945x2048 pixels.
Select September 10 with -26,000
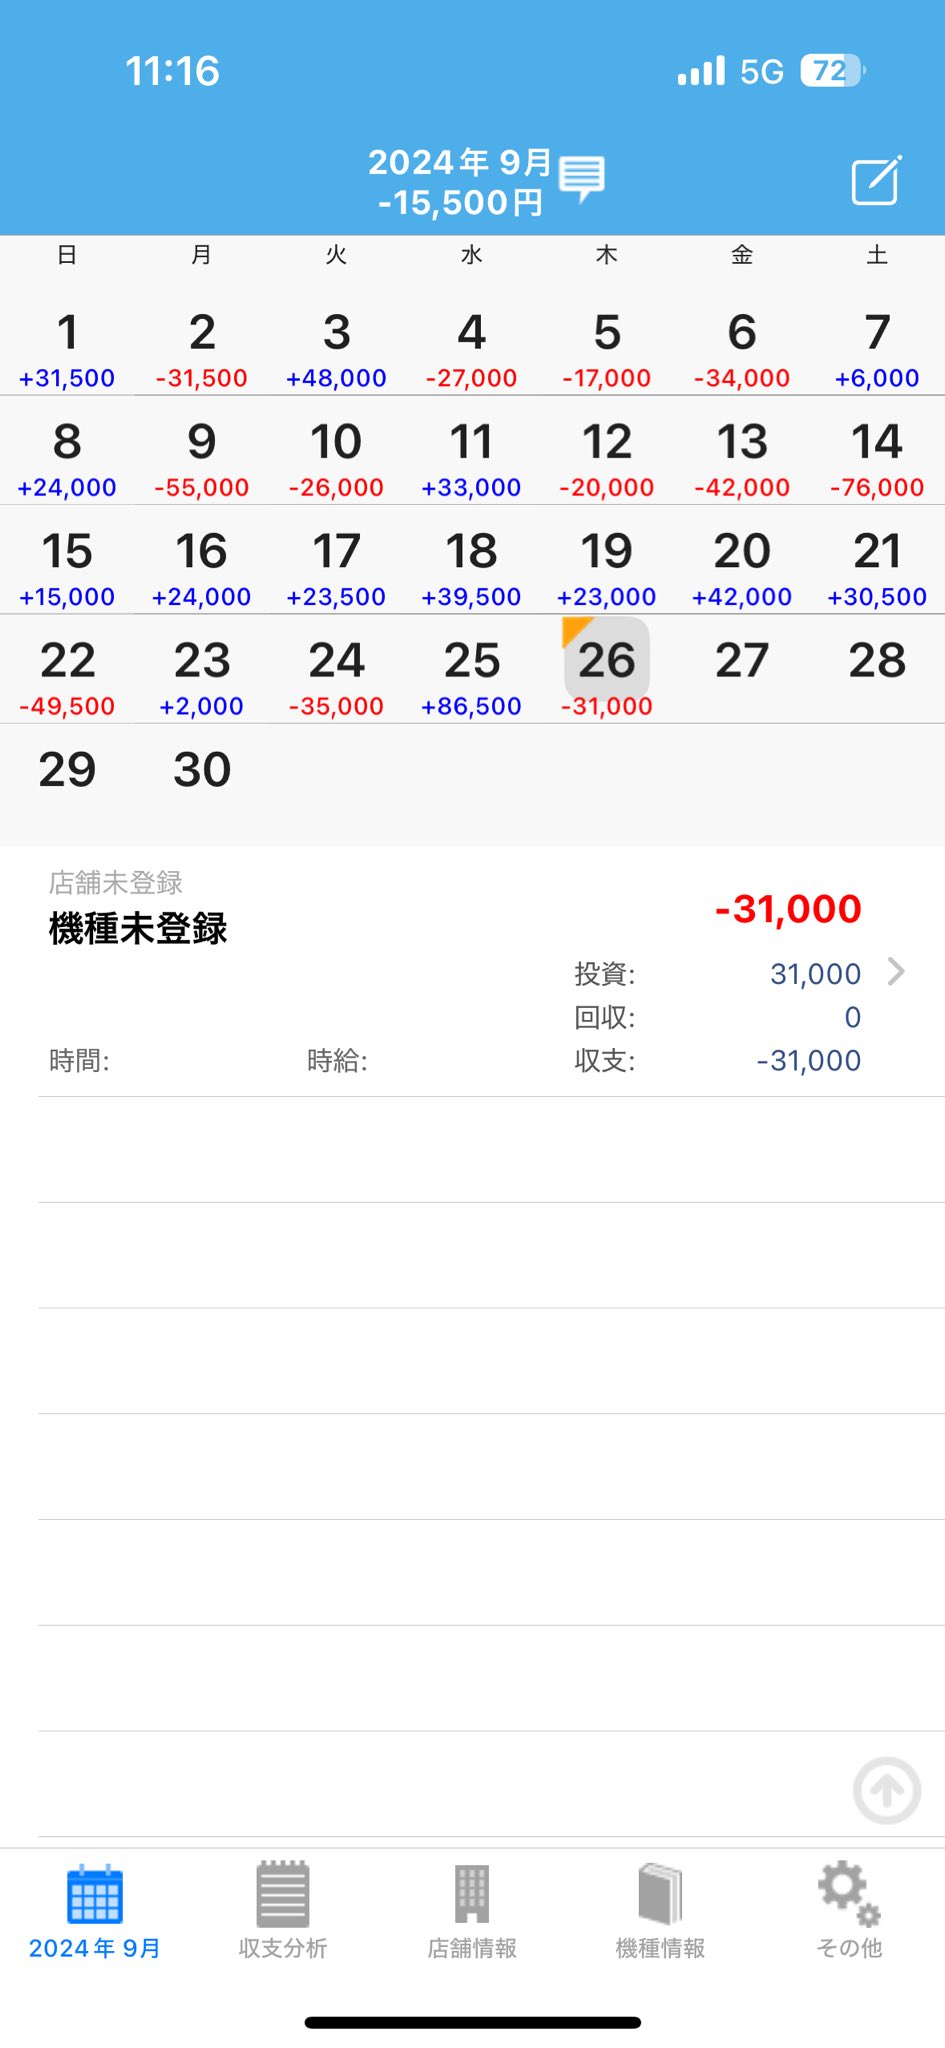(x=337, y=457)
